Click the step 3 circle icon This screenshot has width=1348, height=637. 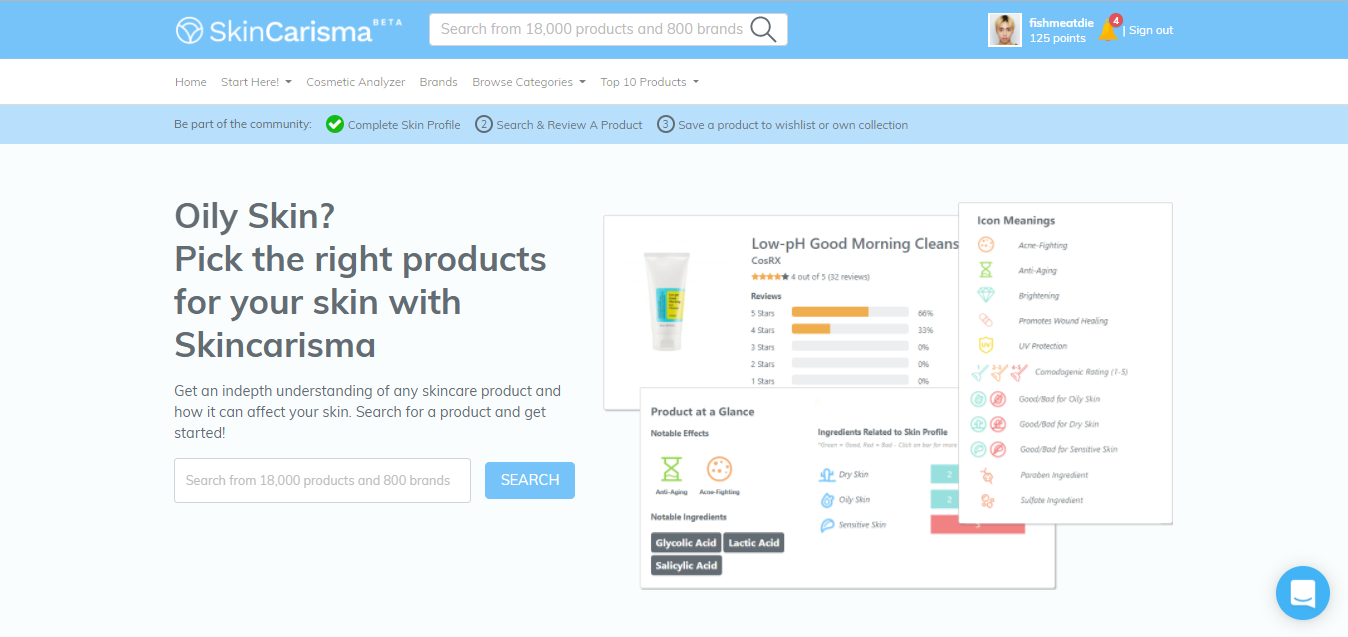(x=666, y=124)
